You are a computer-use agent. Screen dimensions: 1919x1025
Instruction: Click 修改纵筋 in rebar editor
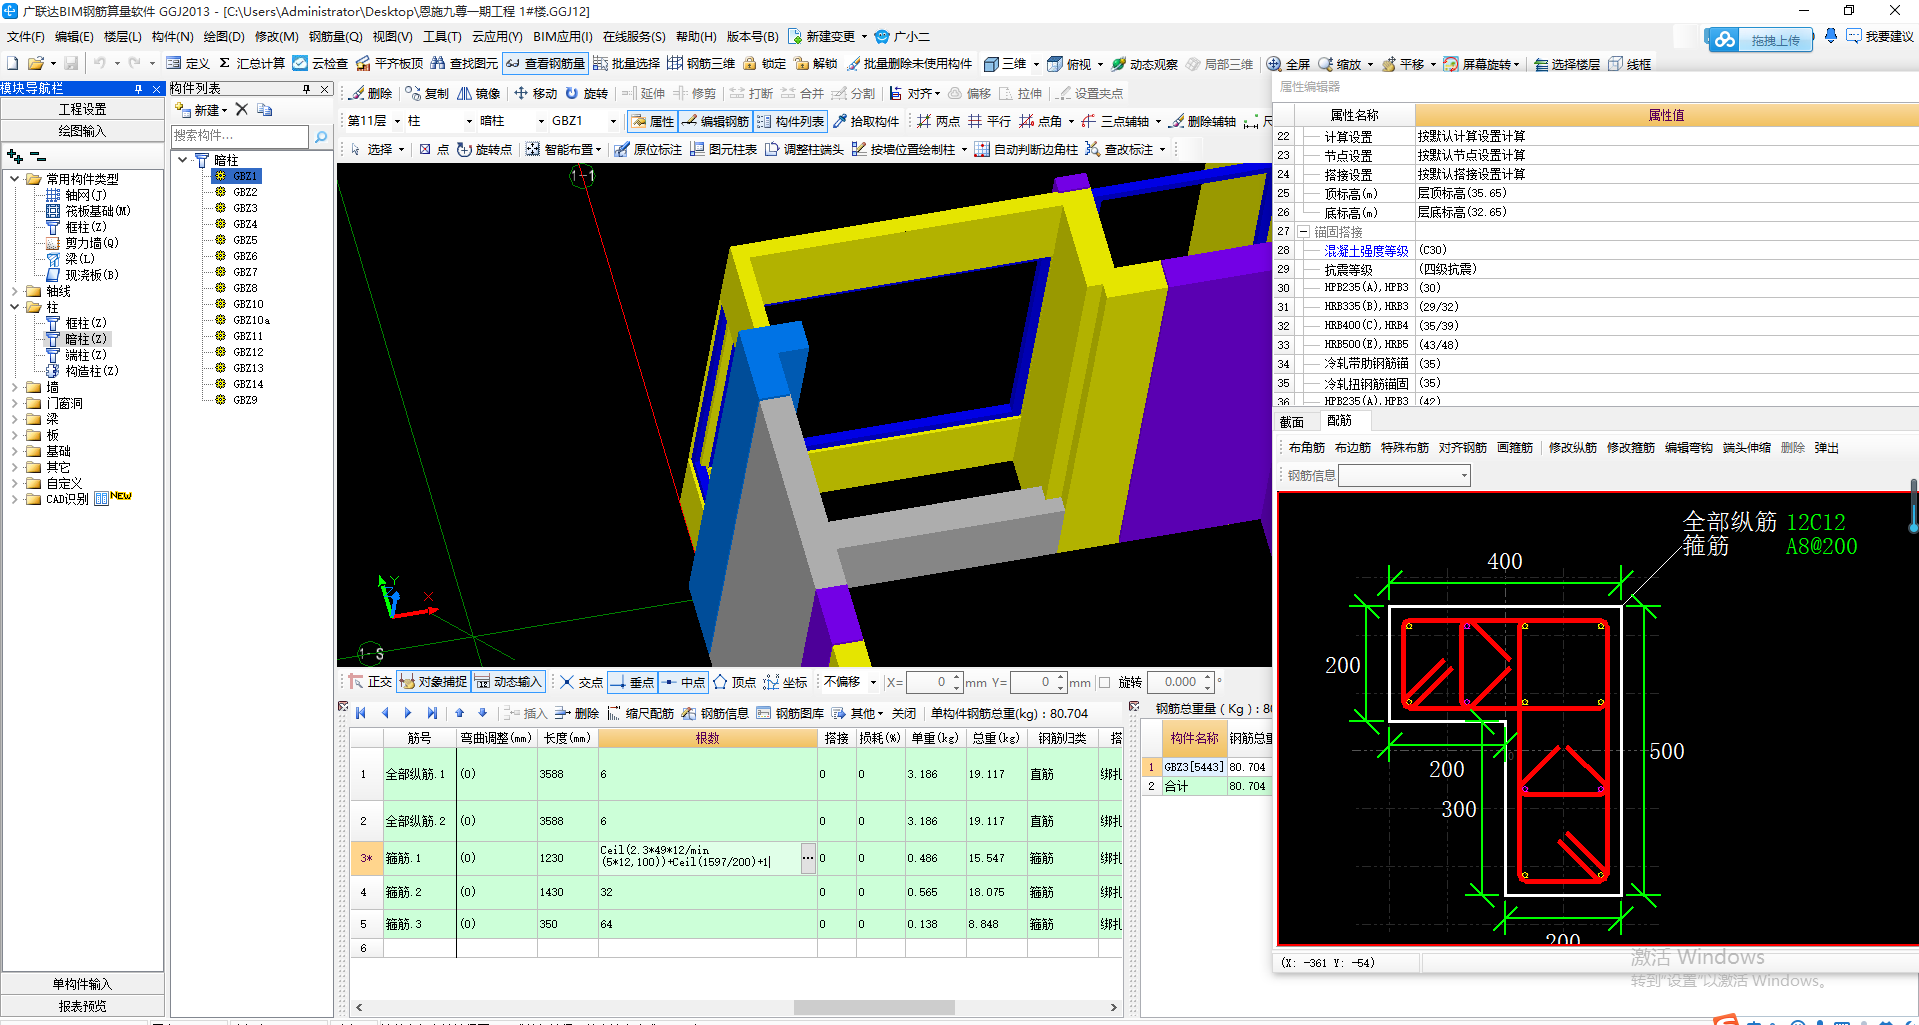coord(1572,448)
